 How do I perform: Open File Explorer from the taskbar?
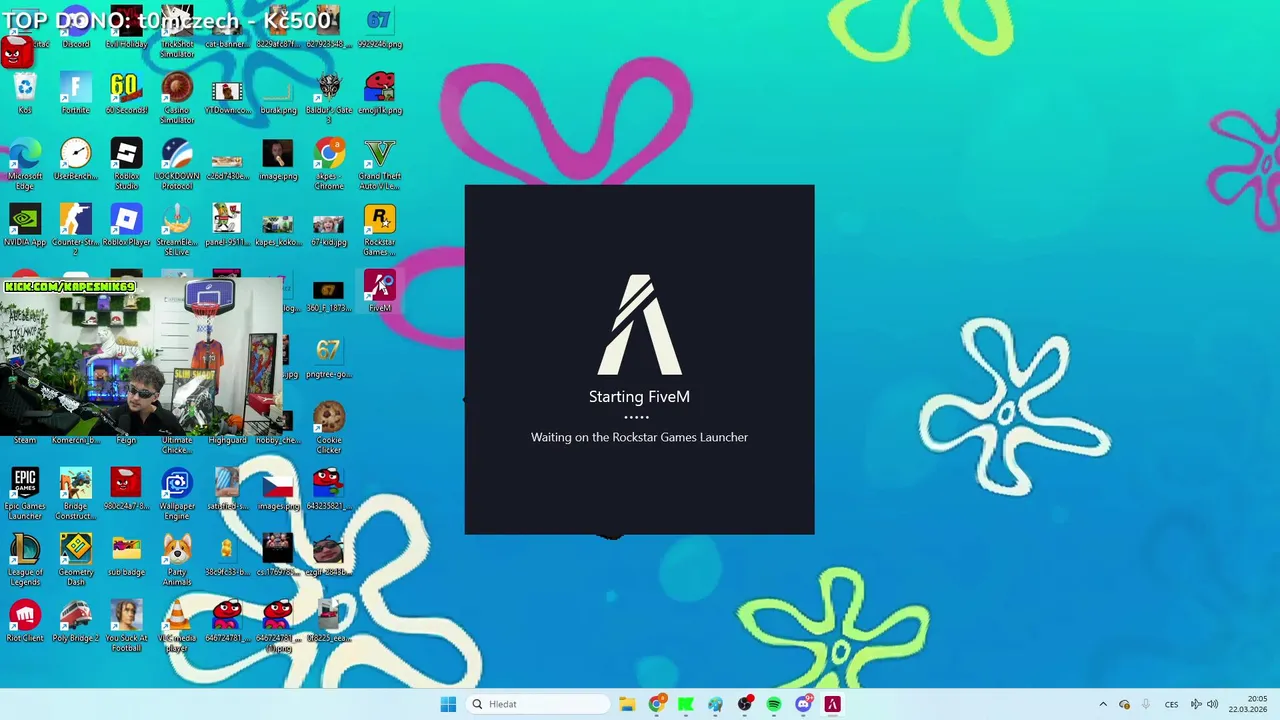pos(627,704)
